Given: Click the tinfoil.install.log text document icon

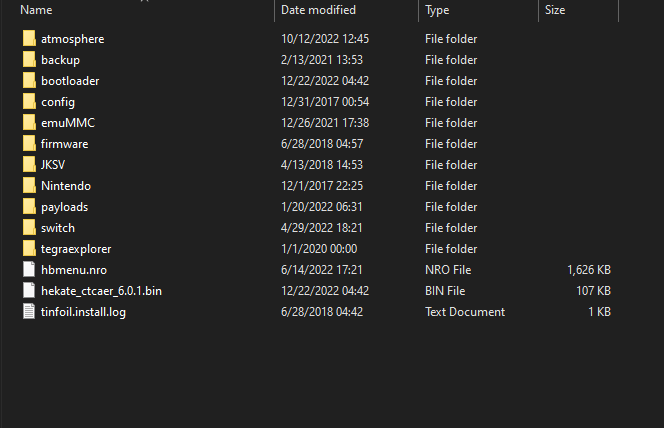Looking at the screenshot, I should point(29,312).
